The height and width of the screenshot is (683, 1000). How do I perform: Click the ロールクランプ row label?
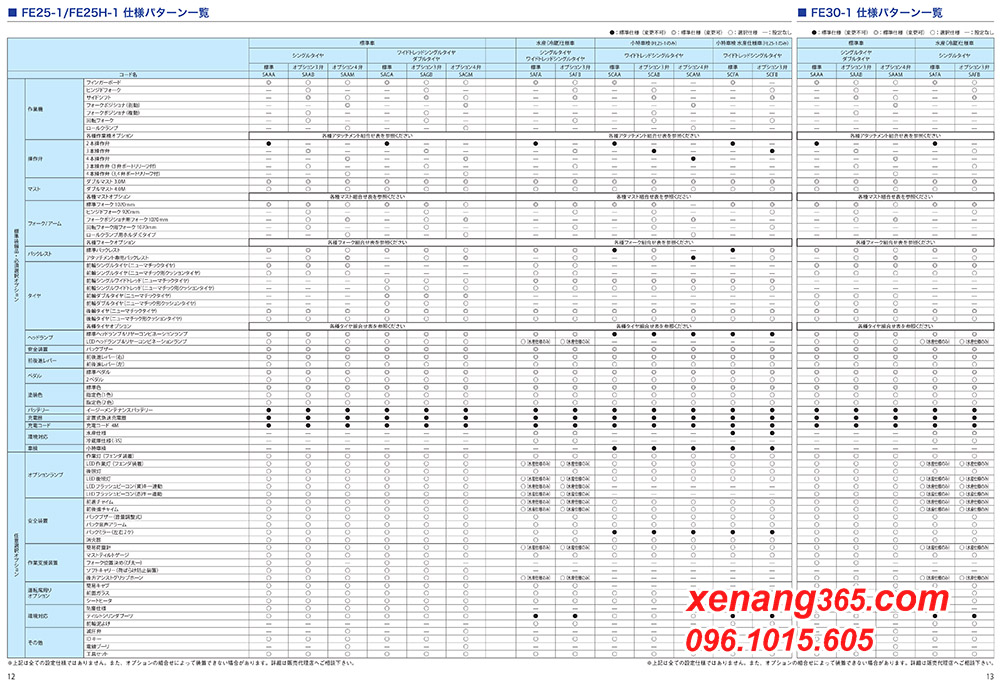pos(102,128)
